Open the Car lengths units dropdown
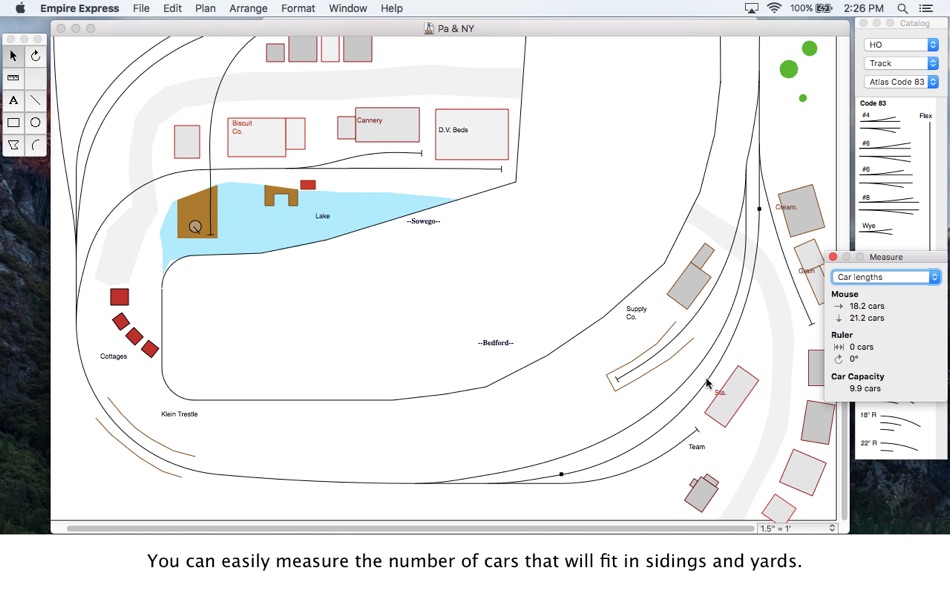Screen dimensions: 950x594 click(885, 277)
